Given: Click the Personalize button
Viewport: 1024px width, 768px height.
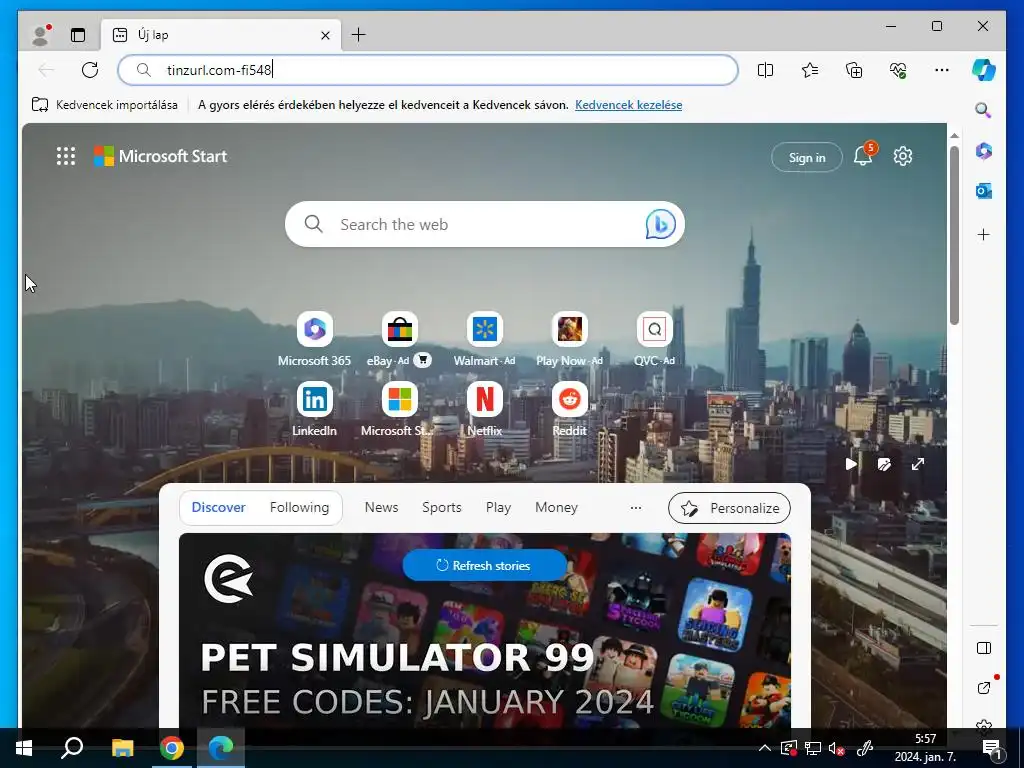Looking at the screenshot, I should [729, 508].
